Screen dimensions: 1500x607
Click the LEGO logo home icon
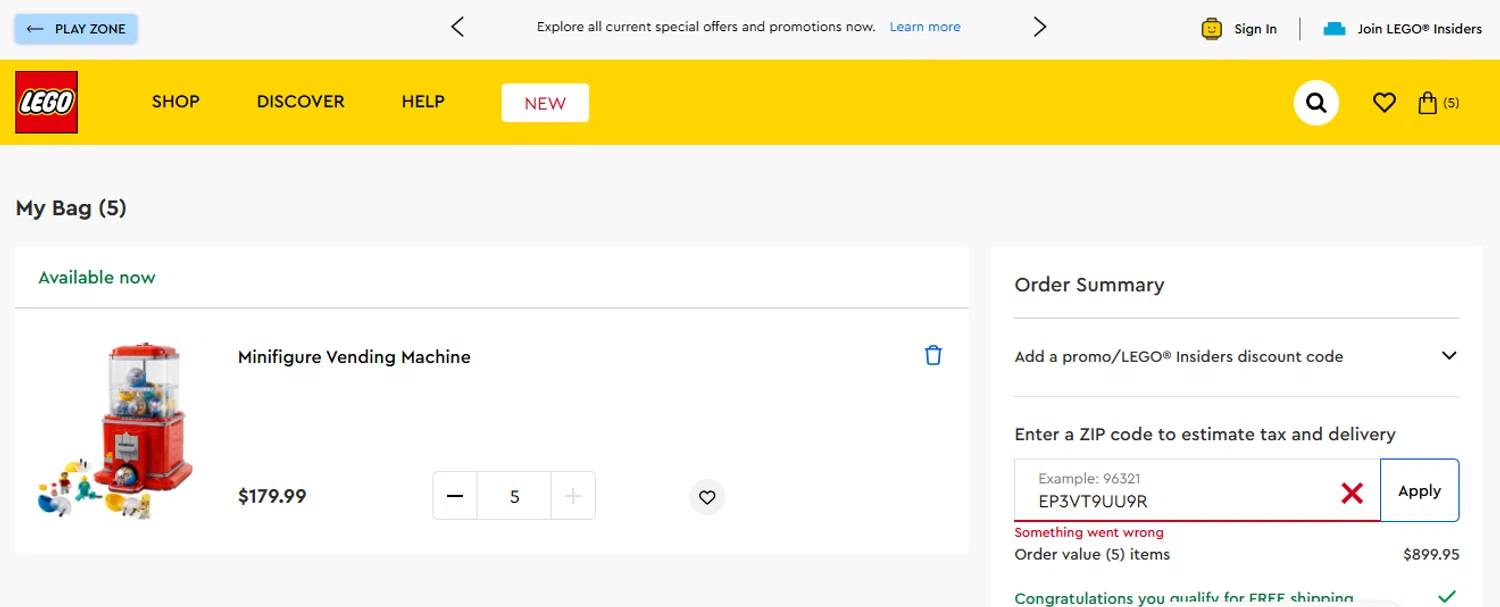[x=46, y=102]
